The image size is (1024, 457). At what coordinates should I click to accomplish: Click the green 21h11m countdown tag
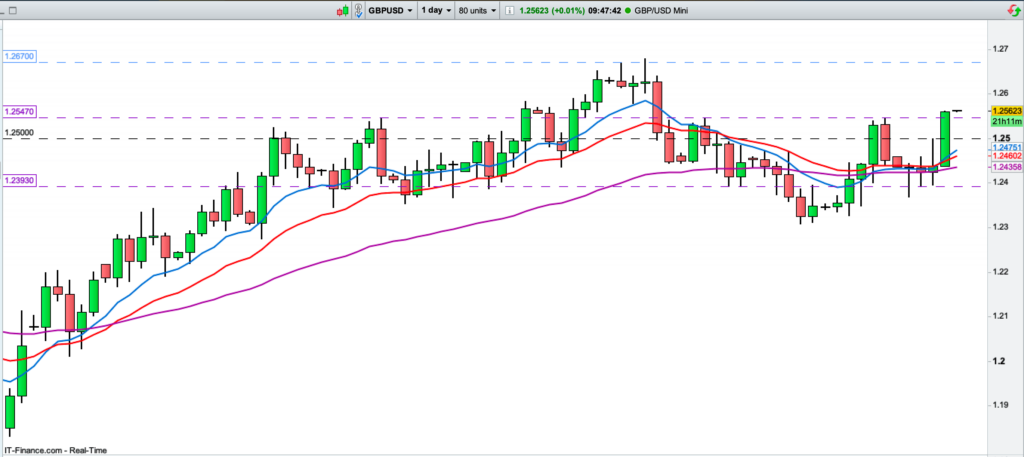point(1006,121)
